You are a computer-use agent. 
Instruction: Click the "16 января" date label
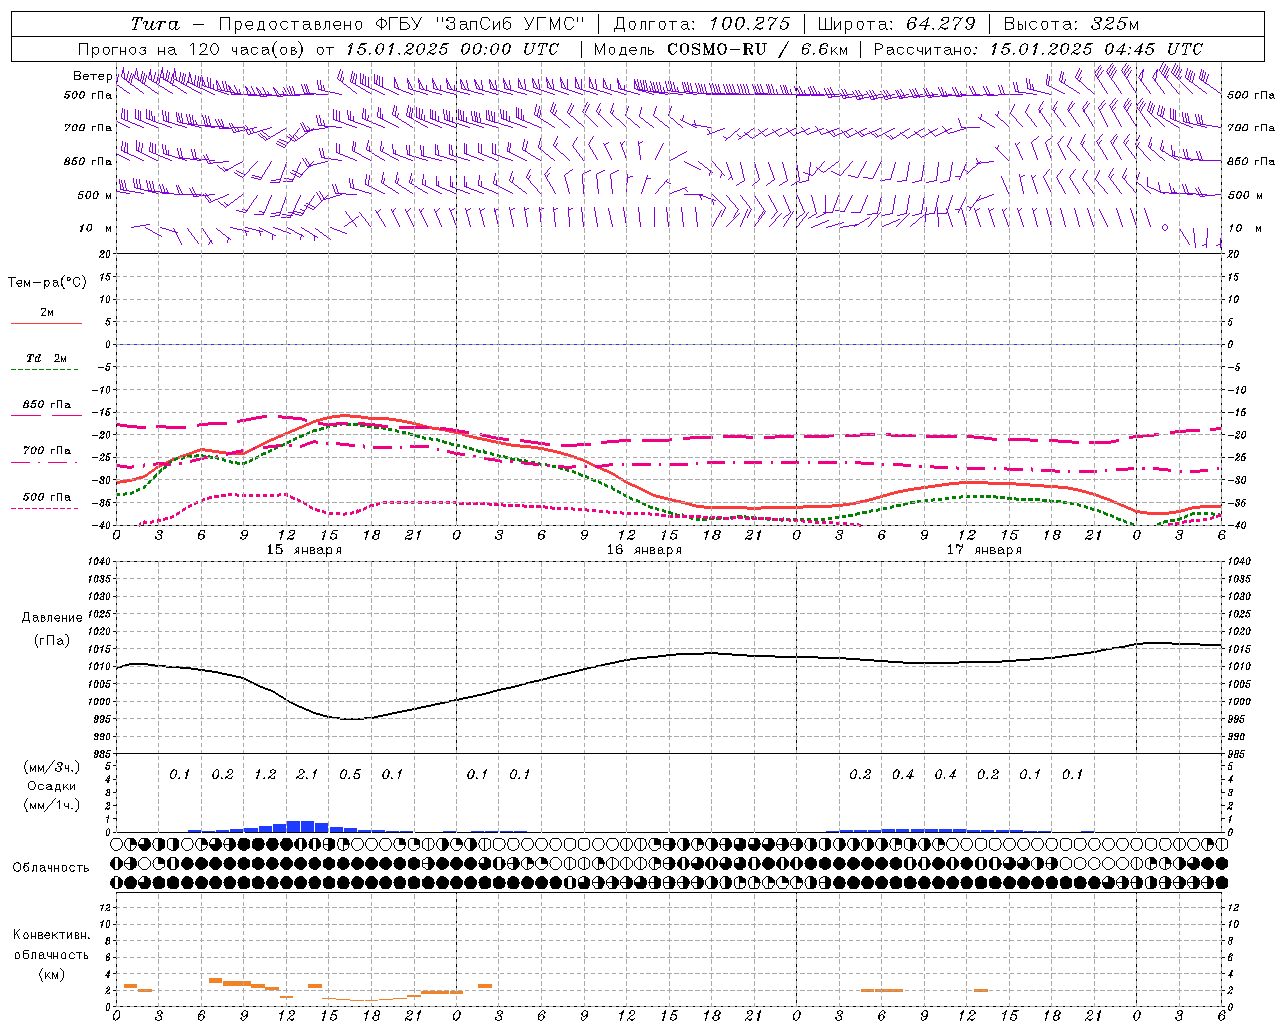click(x=644, y=550)
